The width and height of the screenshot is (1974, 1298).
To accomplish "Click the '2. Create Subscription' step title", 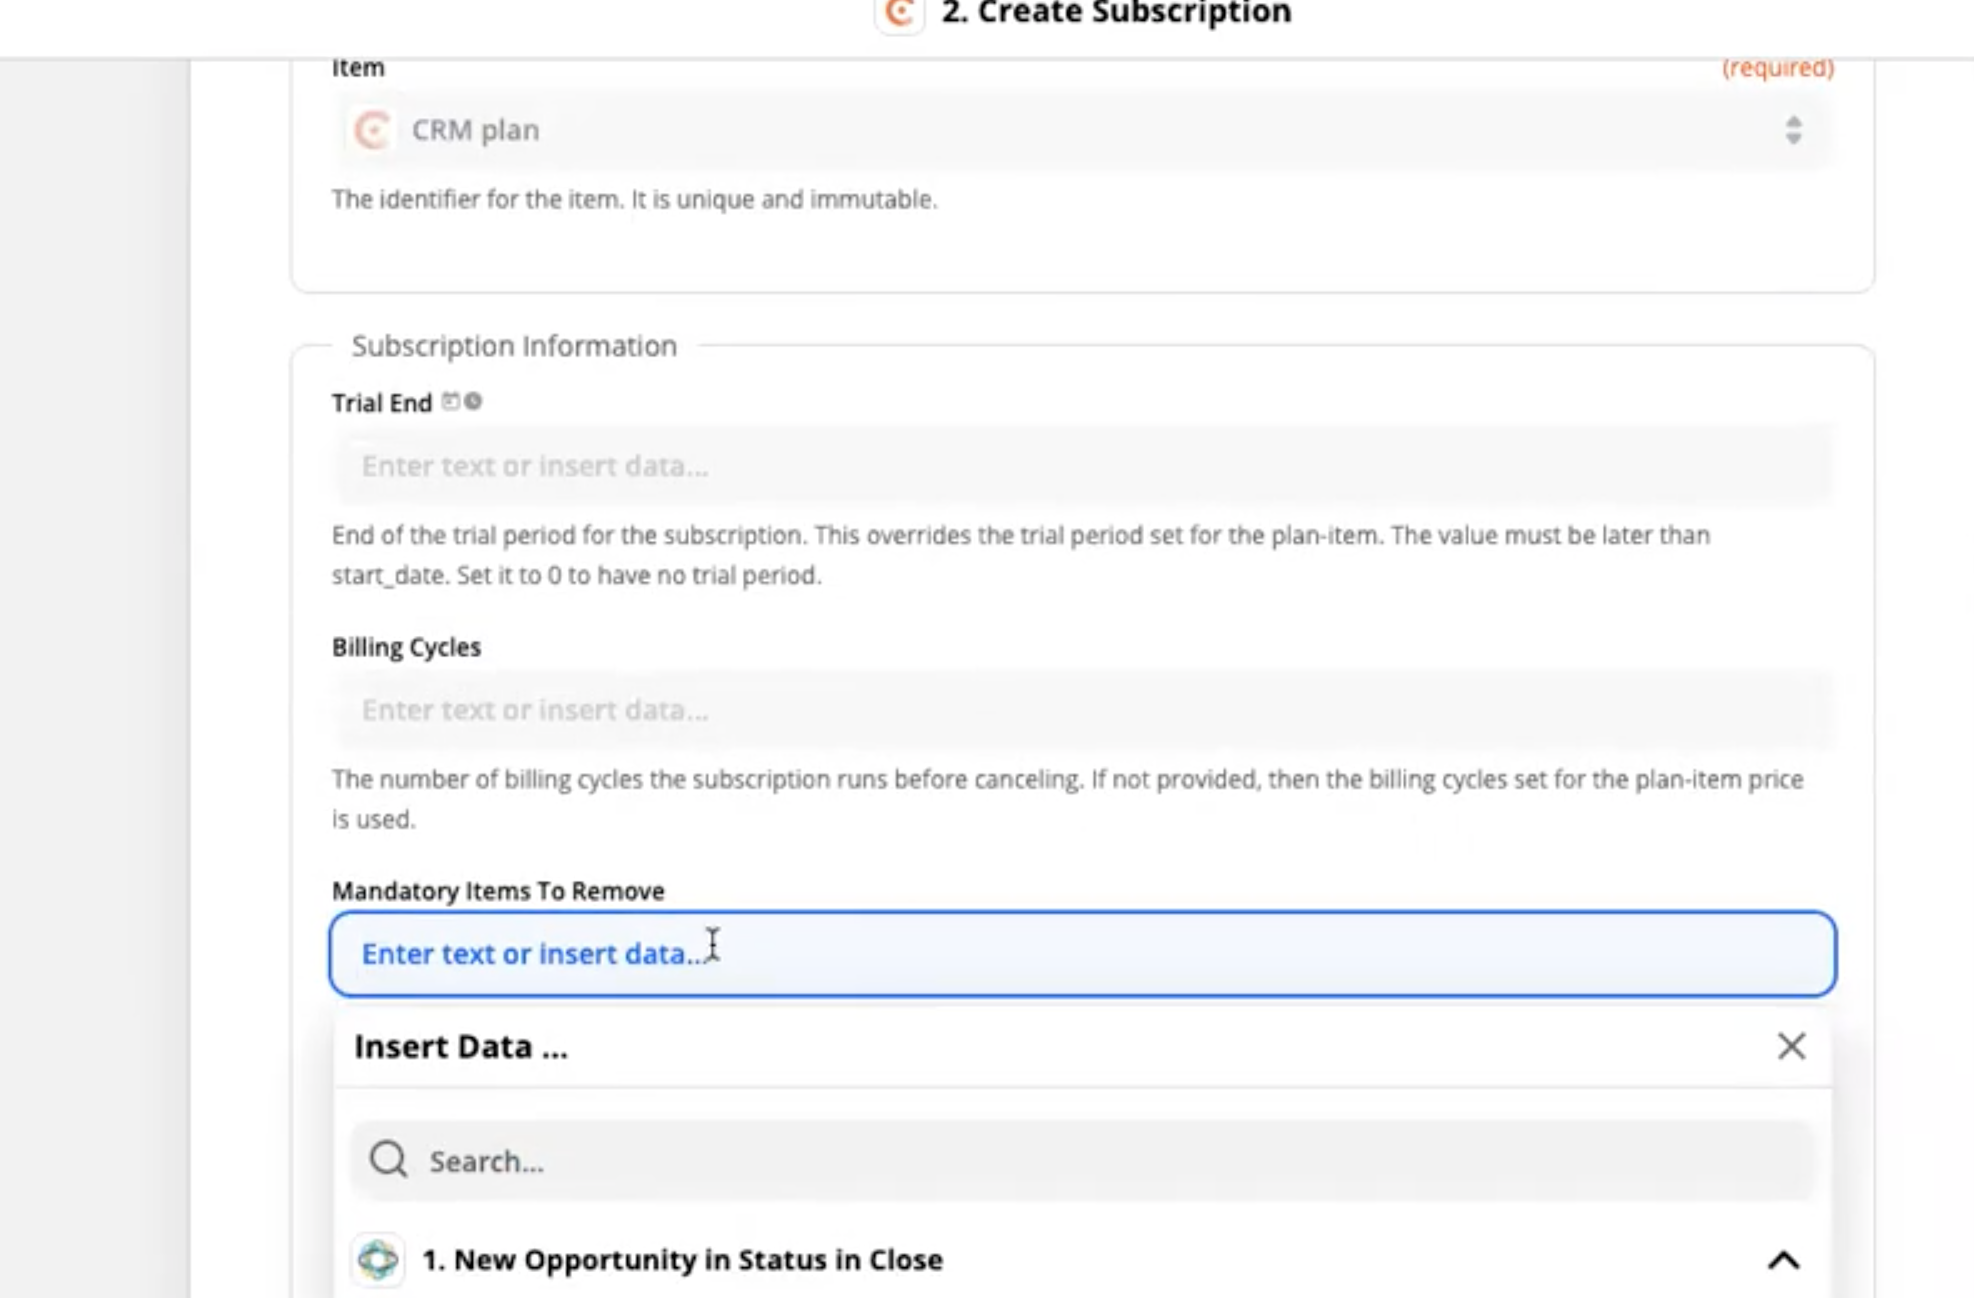I will (x=1116, y=14).
